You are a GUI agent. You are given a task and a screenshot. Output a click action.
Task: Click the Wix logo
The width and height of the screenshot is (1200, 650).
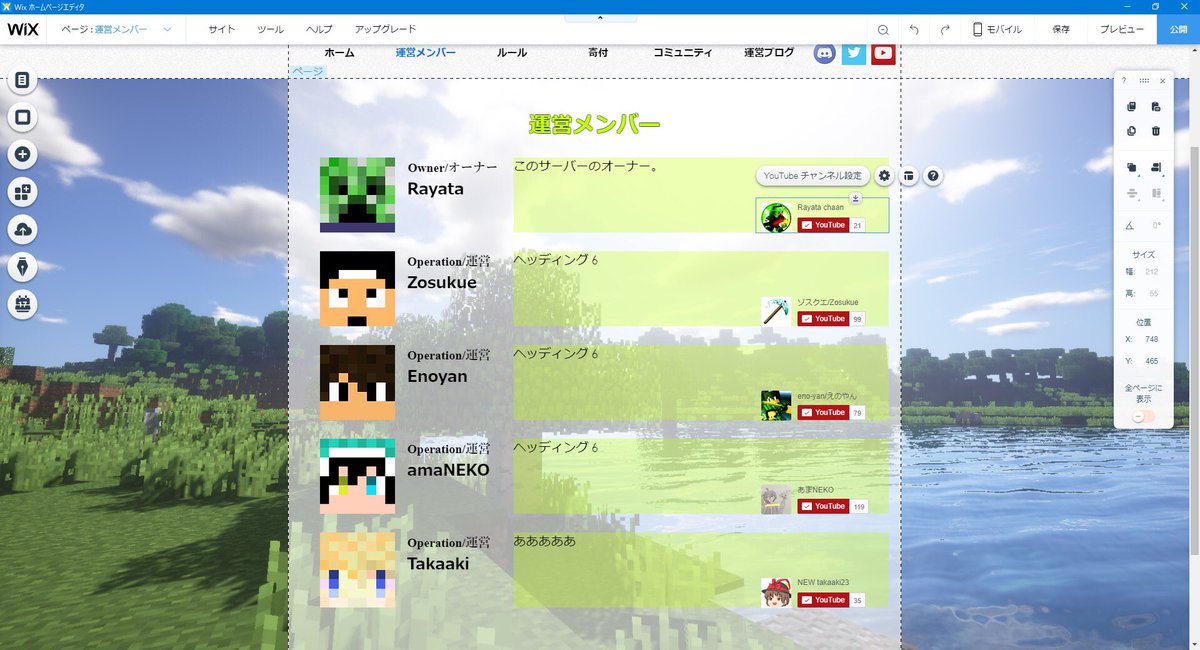point(22,29)
